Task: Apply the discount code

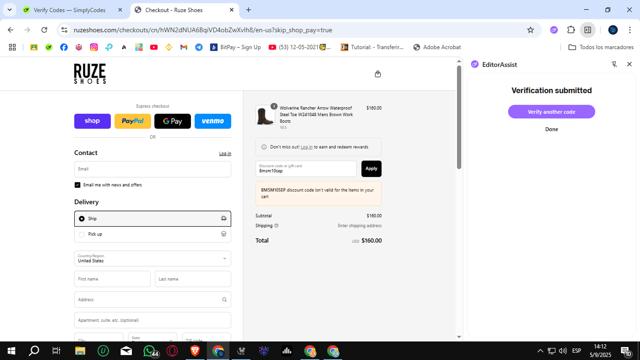Action: coord(371,169)
